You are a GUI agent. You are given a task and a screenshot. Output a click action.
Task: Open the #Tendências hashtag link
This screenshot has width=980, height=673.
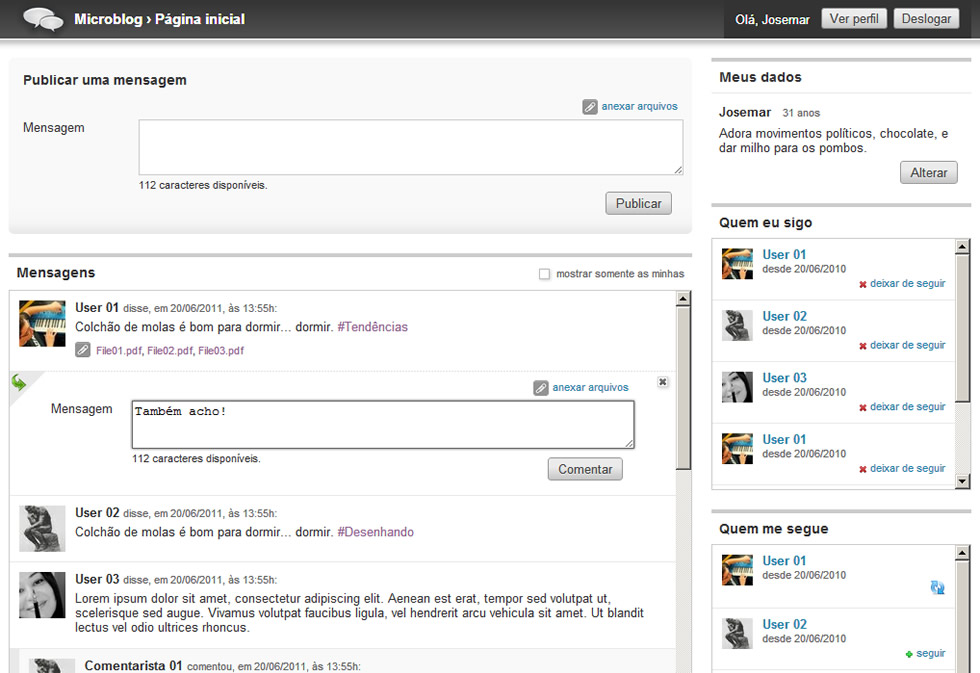point(372,327)
